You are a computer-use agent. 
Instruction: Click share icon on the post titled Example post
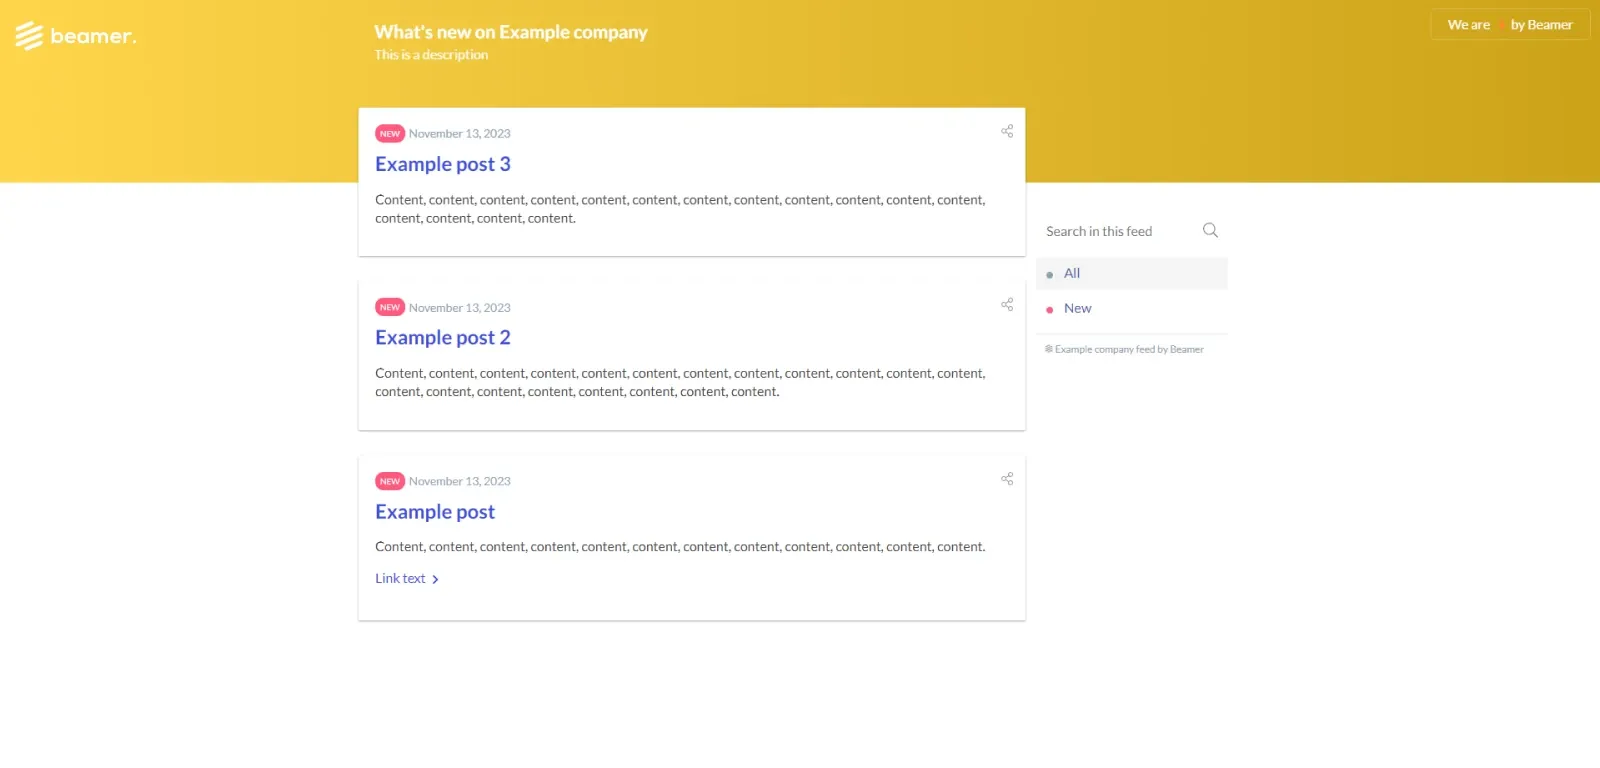[1007, 479]
